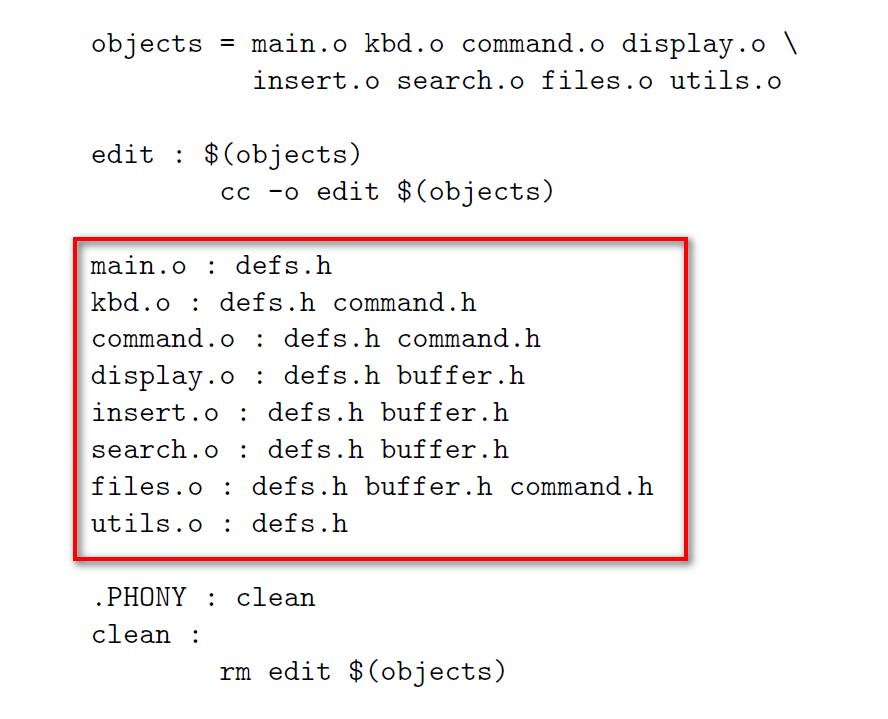Click the main.o : defs.h rule
The height and width of the screenshot is (719, 888).
211,266
